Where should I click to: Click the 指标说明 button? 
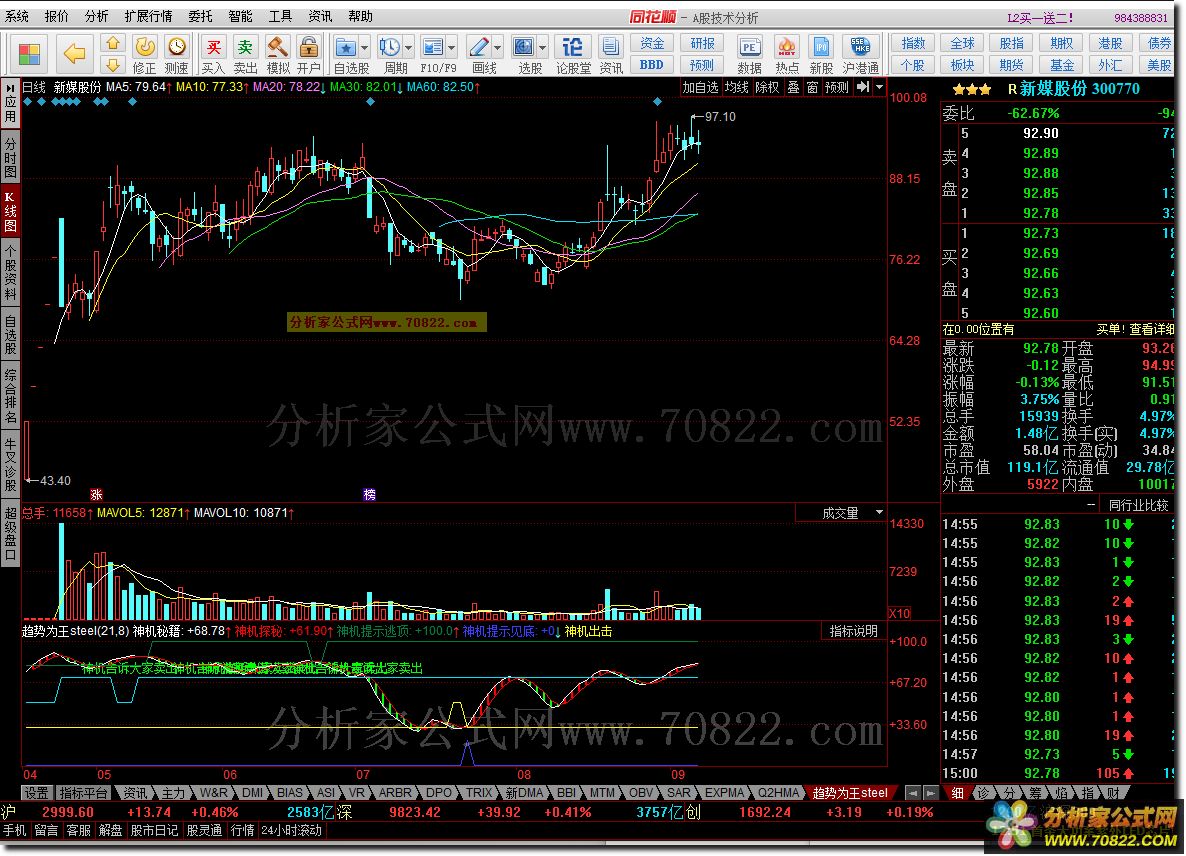click(853, 631)
